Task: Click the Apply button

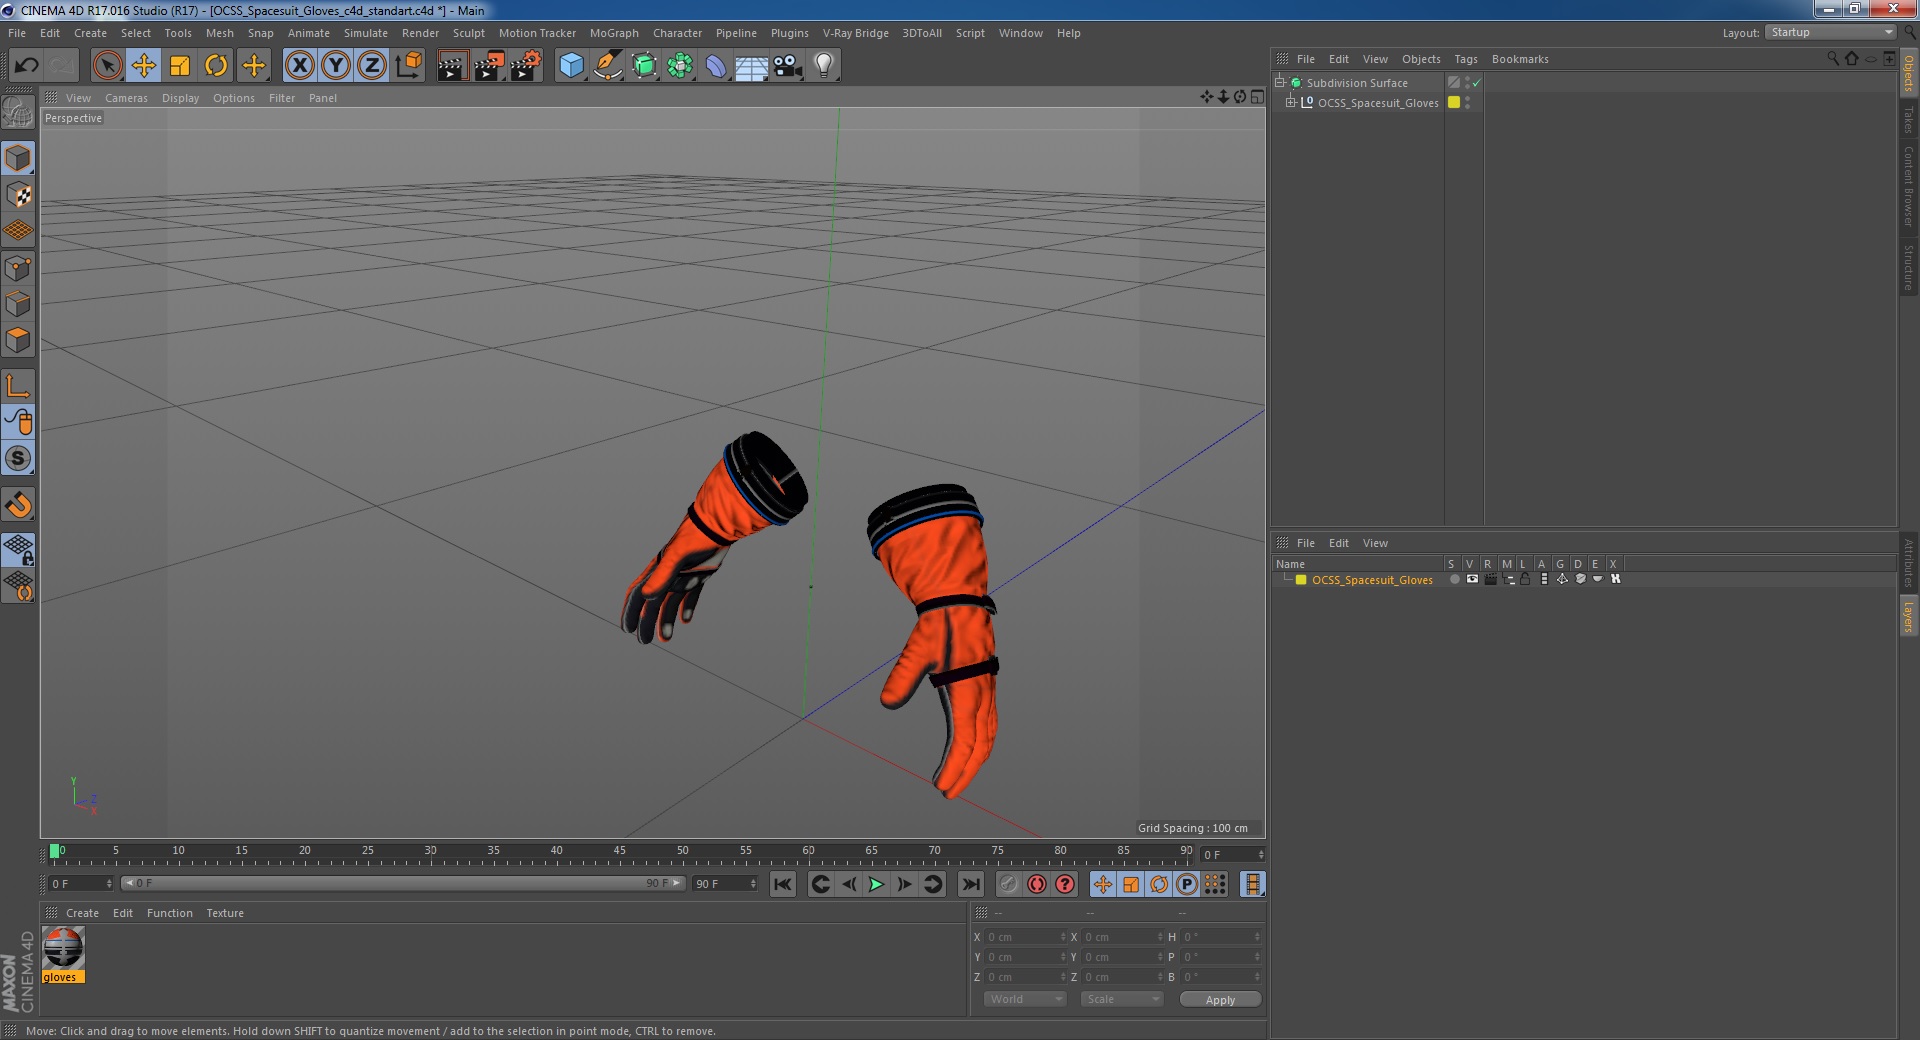Action: click(1220, 999)
